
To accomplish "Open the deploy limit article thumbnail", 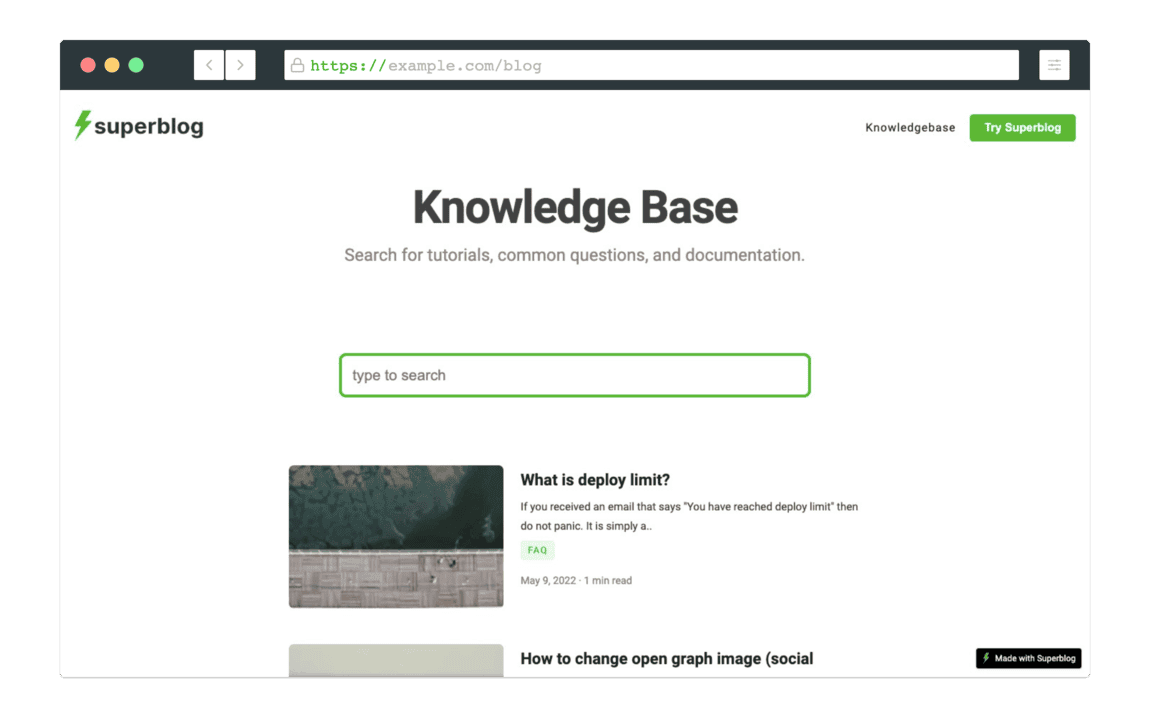I will (x=396, y=536).
